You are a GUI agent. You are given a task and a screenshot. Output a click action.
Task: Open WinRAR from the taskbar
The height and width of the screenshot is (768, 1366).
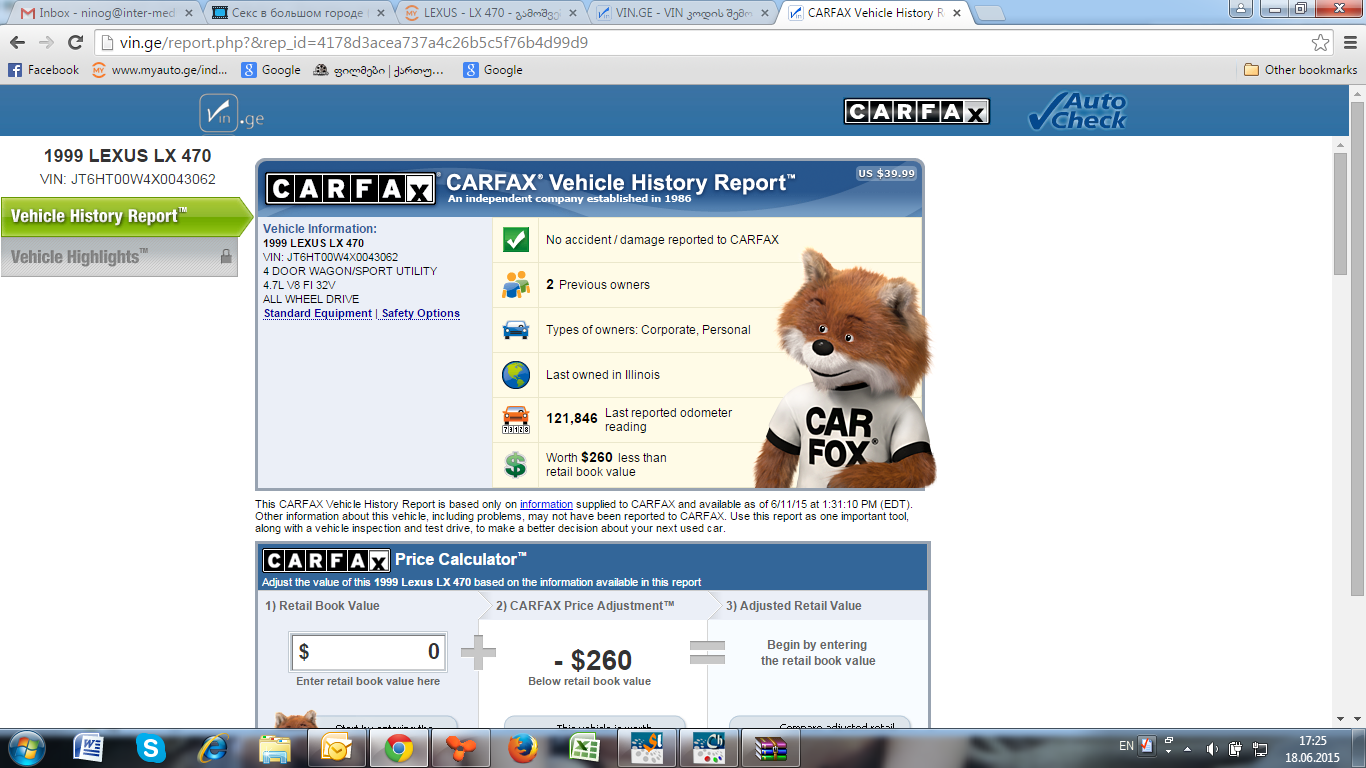771,748
